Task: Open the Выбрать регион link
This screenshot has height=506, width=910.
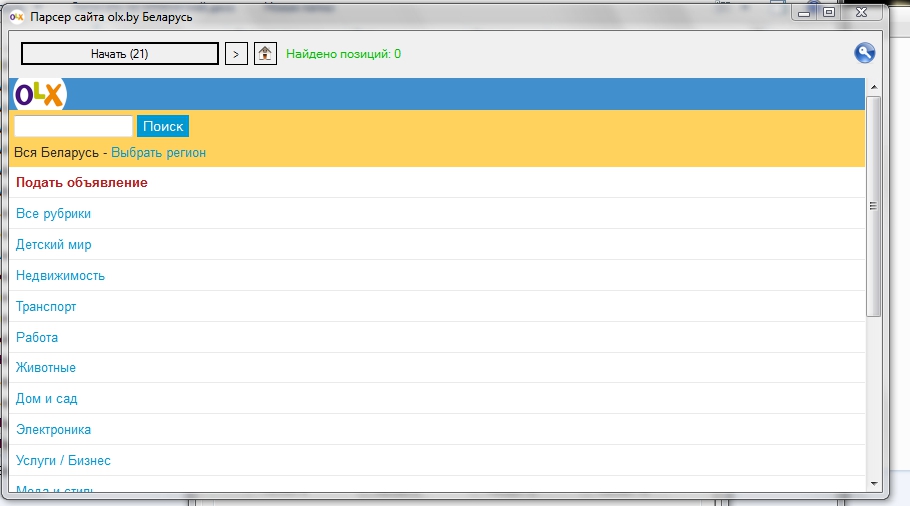Action: [158, 153]
